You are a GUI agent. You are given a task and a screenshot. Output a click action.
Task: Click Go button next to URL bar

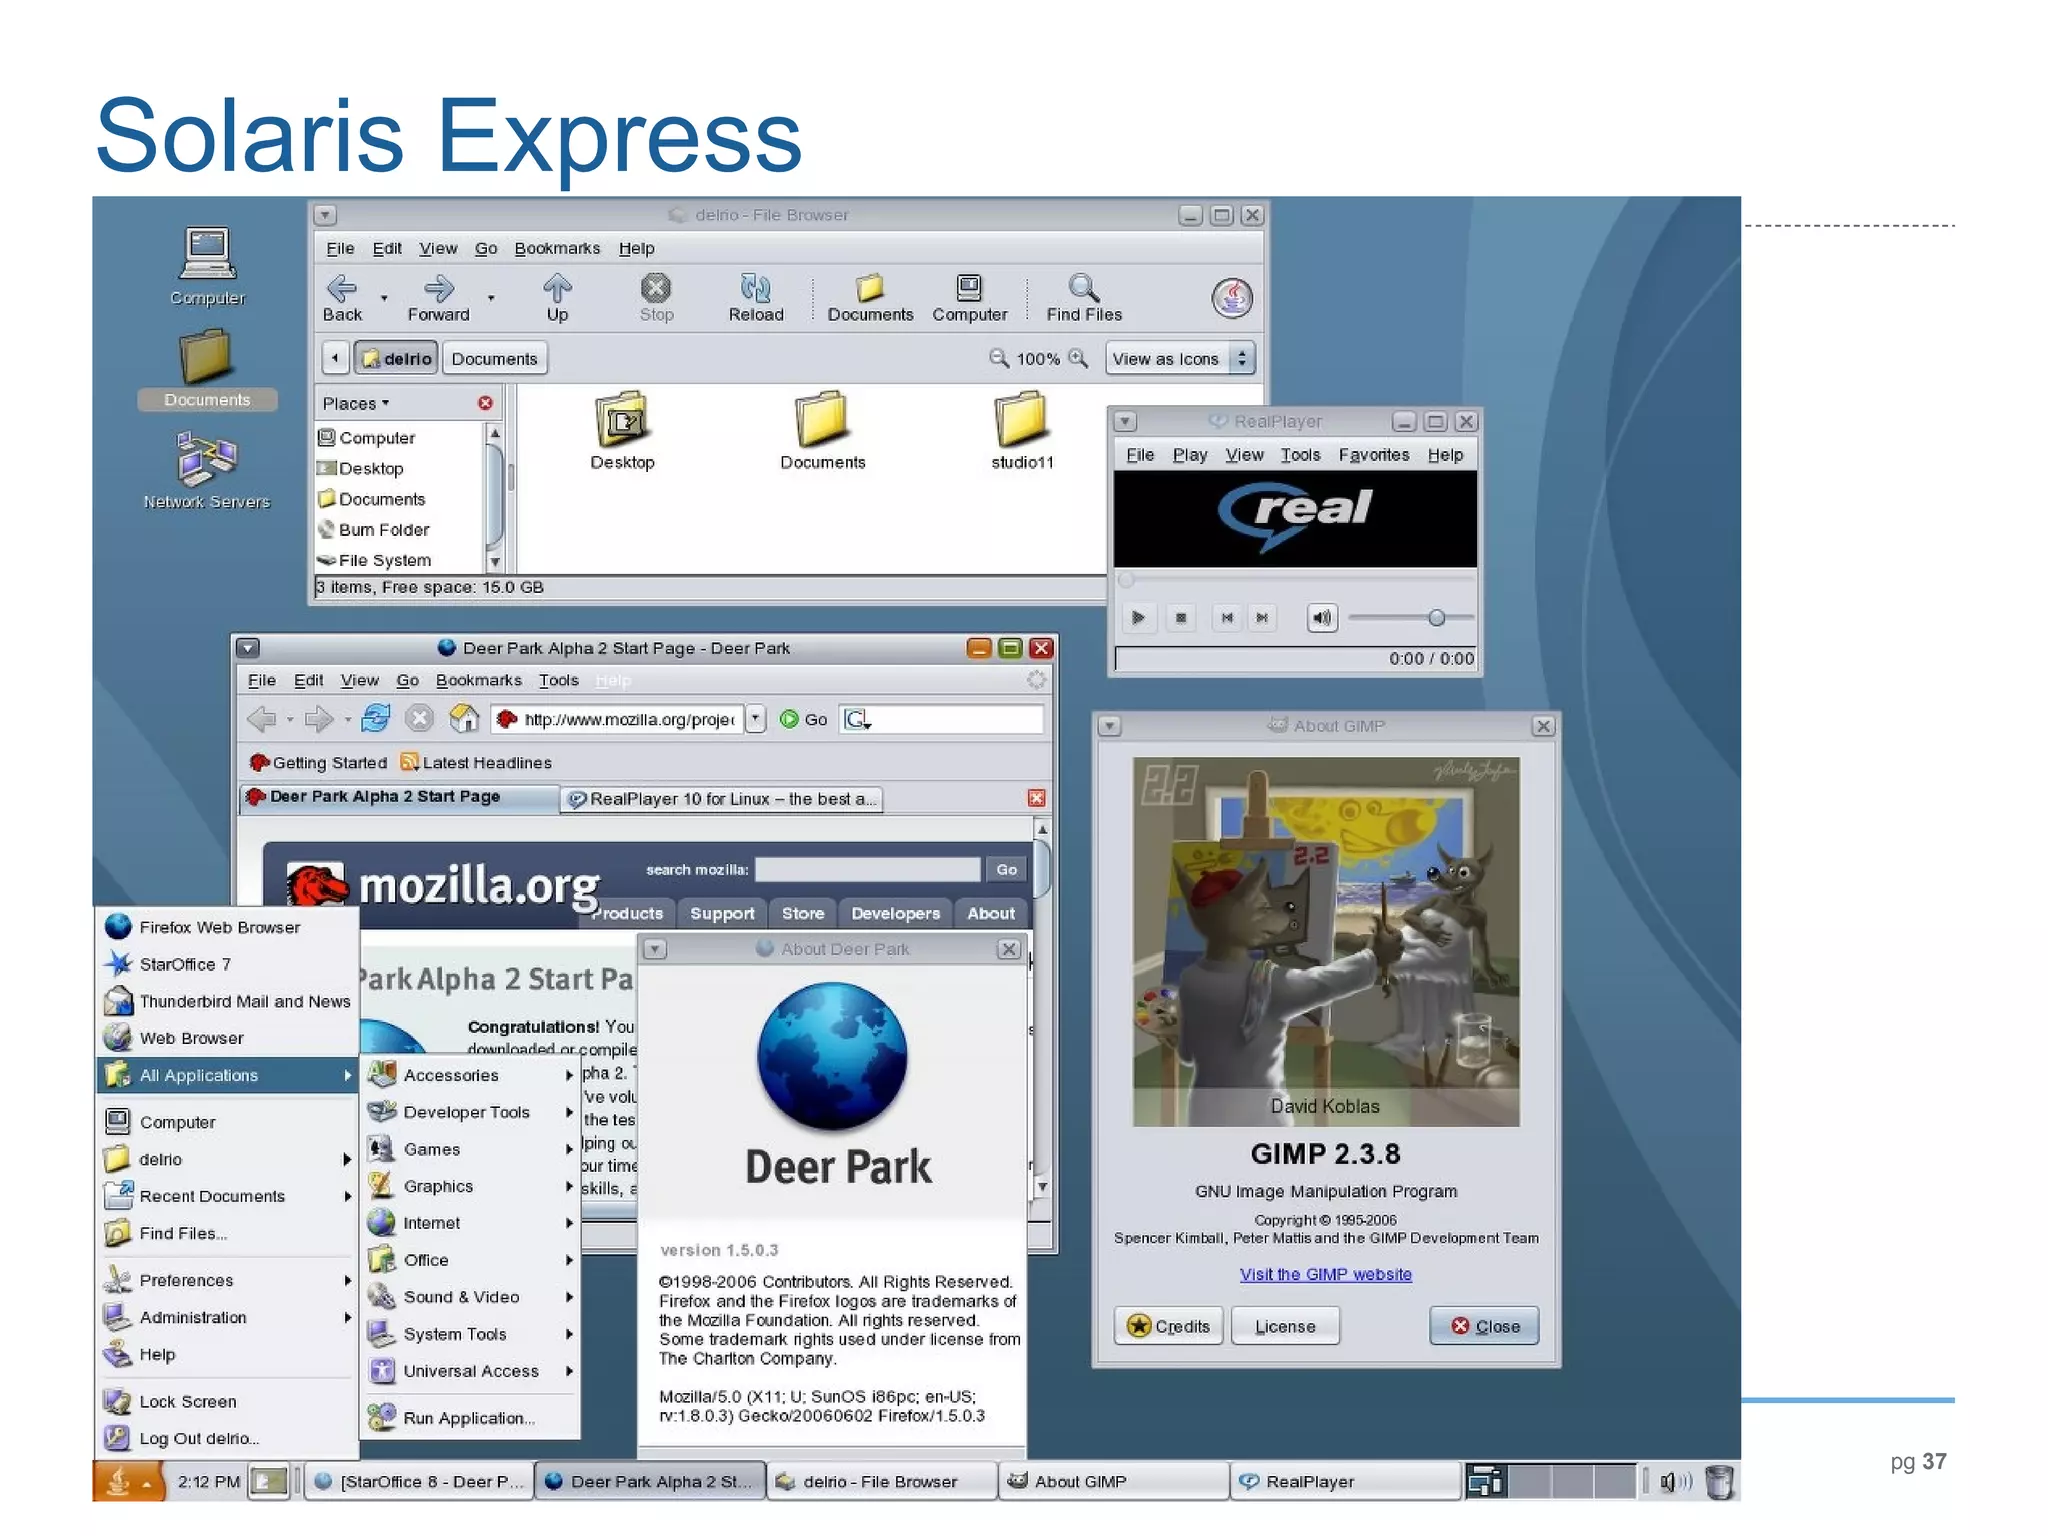(x=804, y=719)
